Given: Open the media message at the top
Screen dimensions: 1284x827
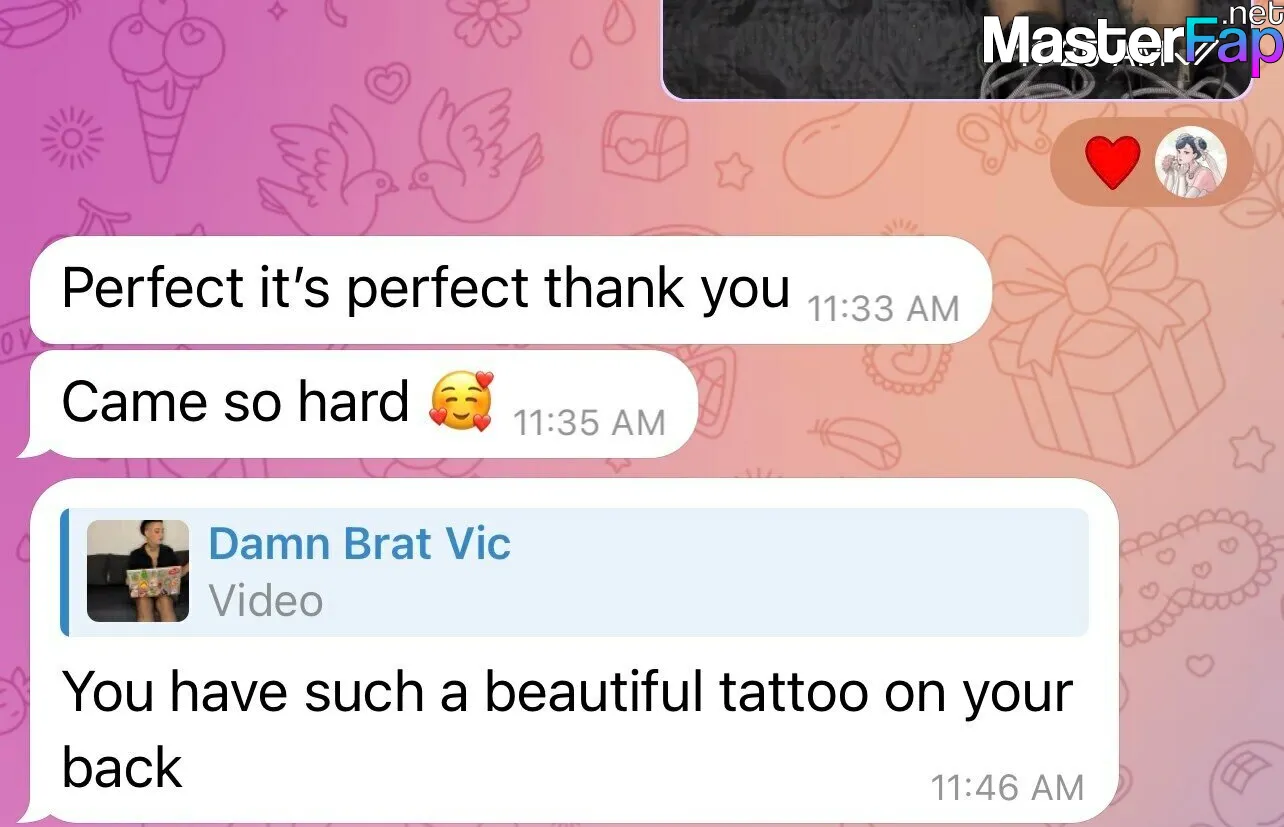Looking at the screenshot, I should click(958, 48).
